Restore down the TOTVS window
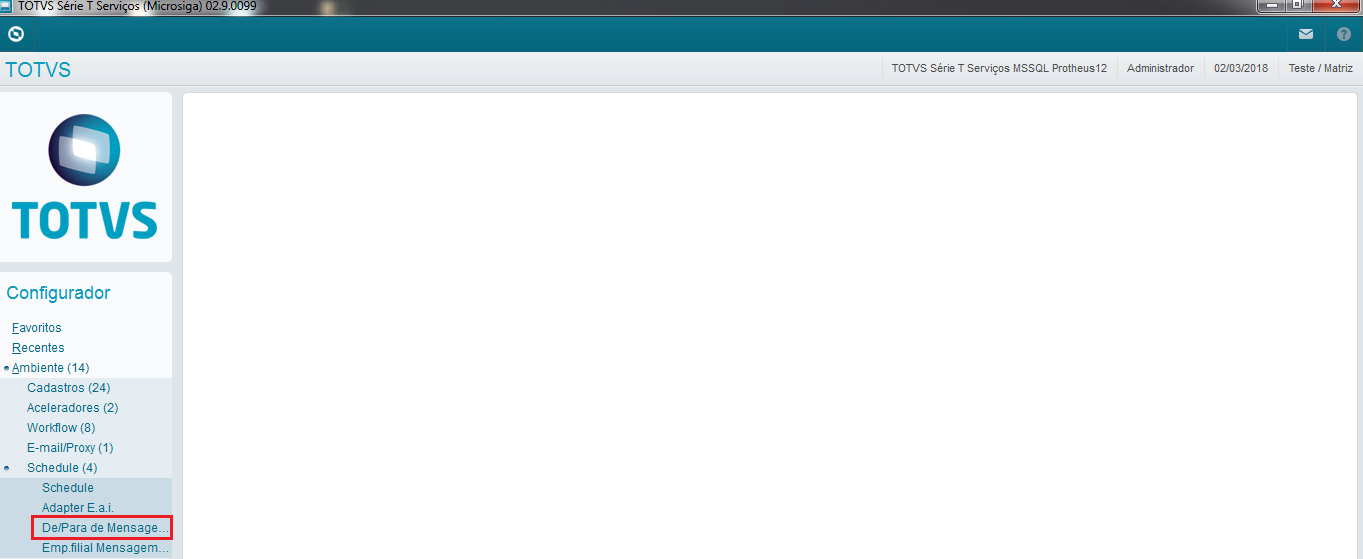Image resolution: width=1363 pixels, height=559 pixels. tap(1297, 5)
